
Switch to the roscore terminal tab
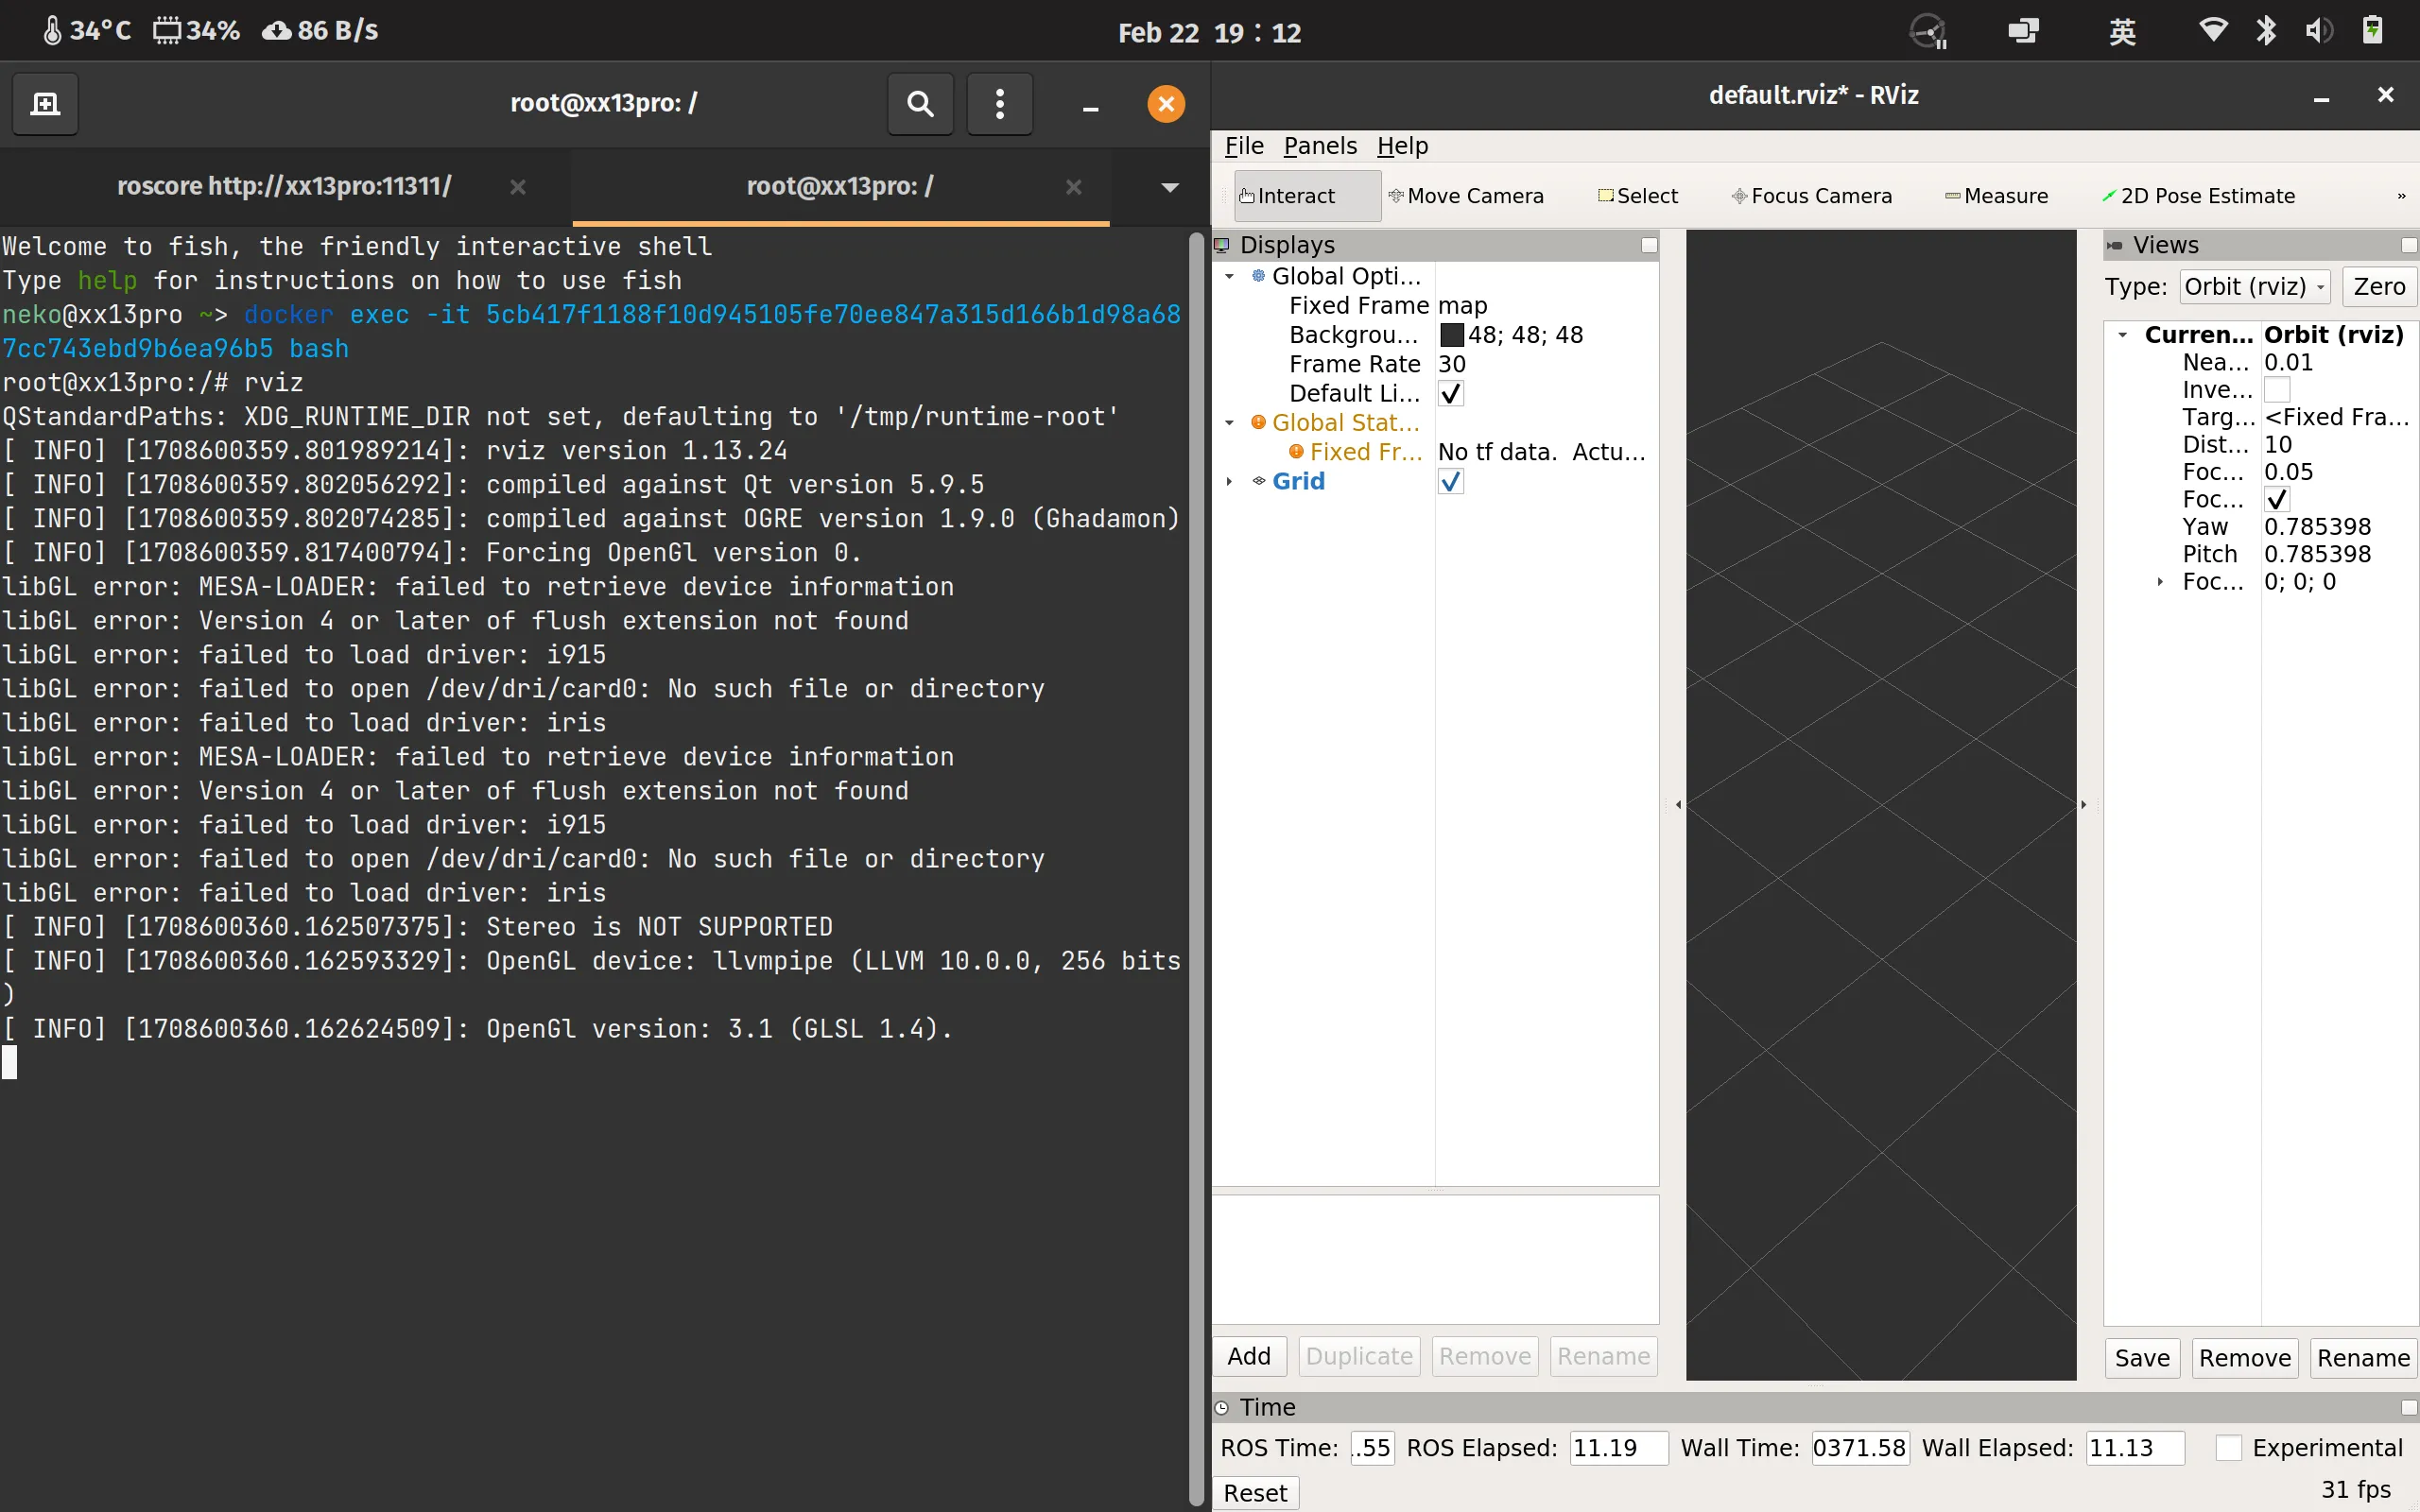[x=284, y=185]
